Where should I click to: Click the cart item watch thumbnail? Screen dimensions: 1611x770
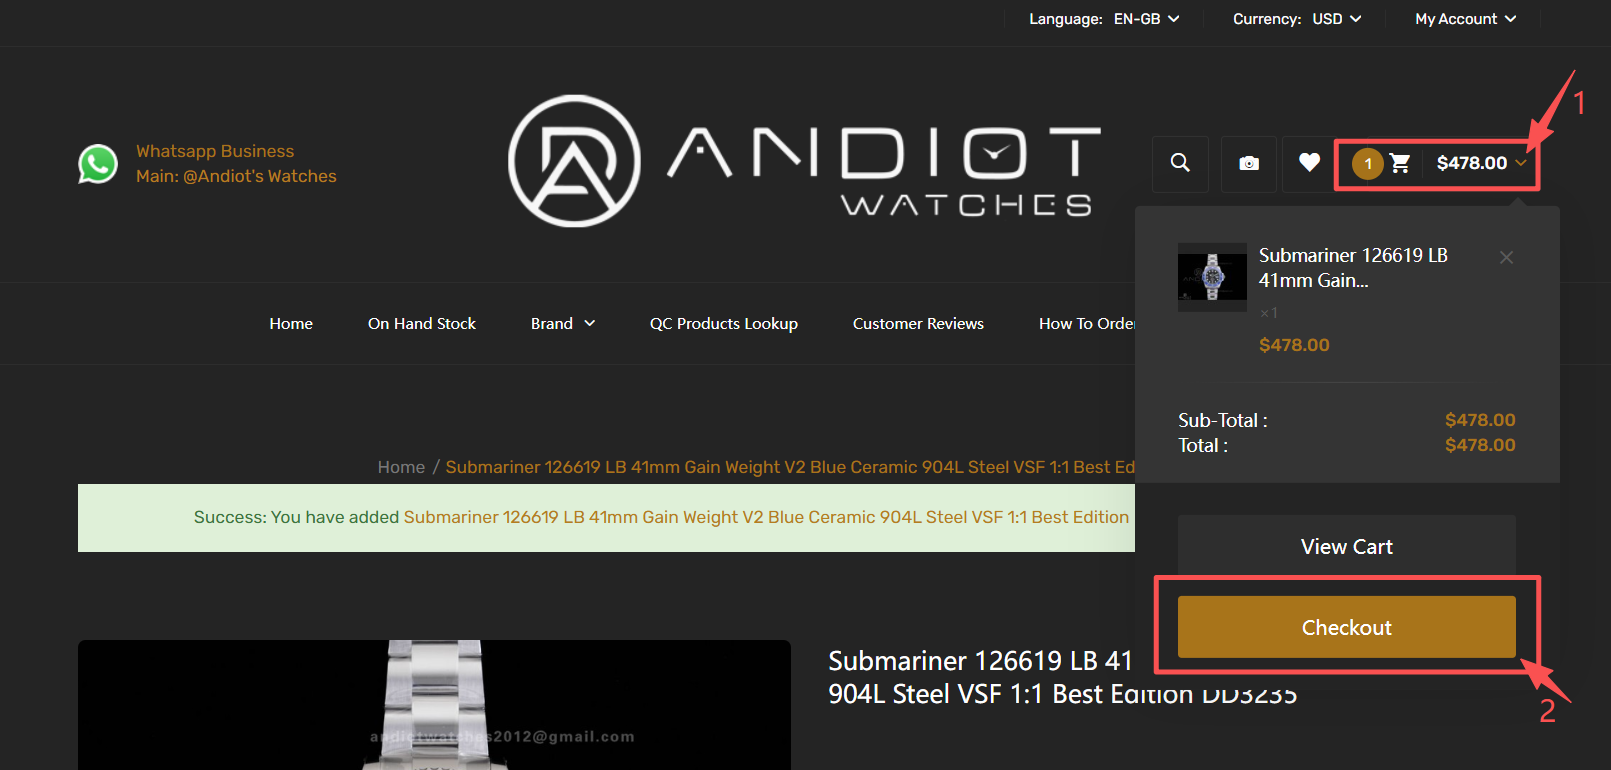tap(1212, 277)
